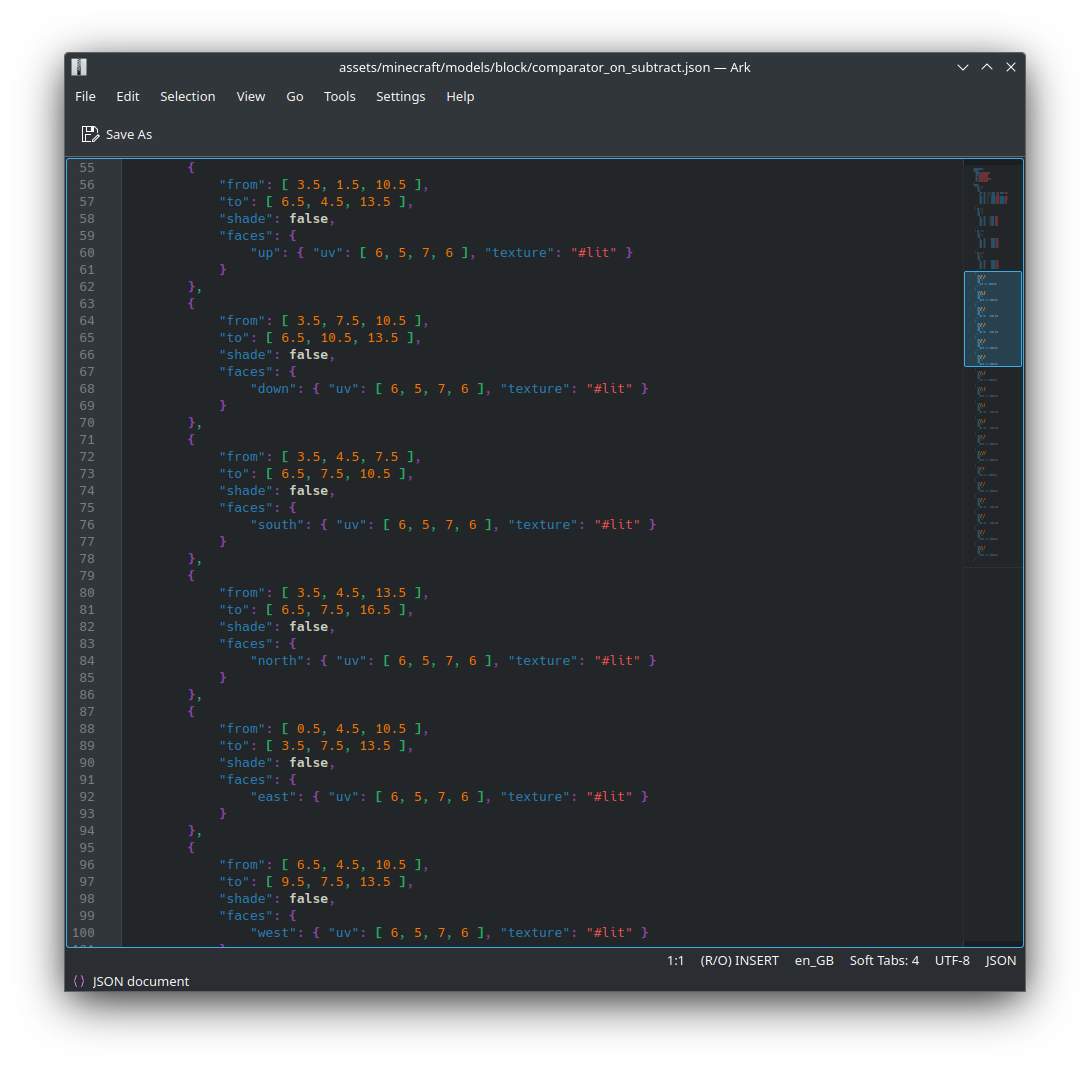The height and width of the screenshot is (1068, 1090).
Task: Open the en_GB language selector
Action: pos(814,960)
